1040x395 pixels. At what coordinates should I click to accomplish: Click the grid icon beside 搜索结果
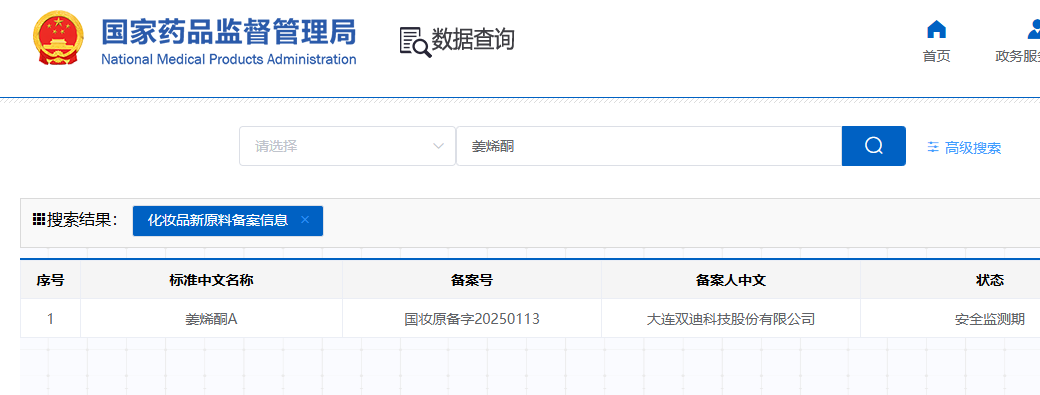coord(38,219)
